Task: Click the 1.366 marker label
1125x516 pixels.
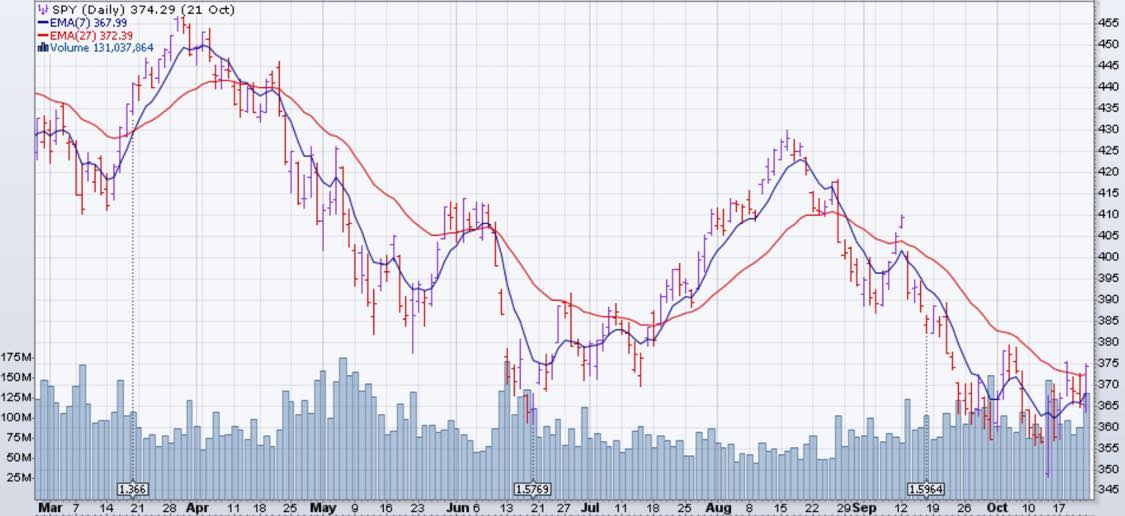Action: (x=132, y=489)
